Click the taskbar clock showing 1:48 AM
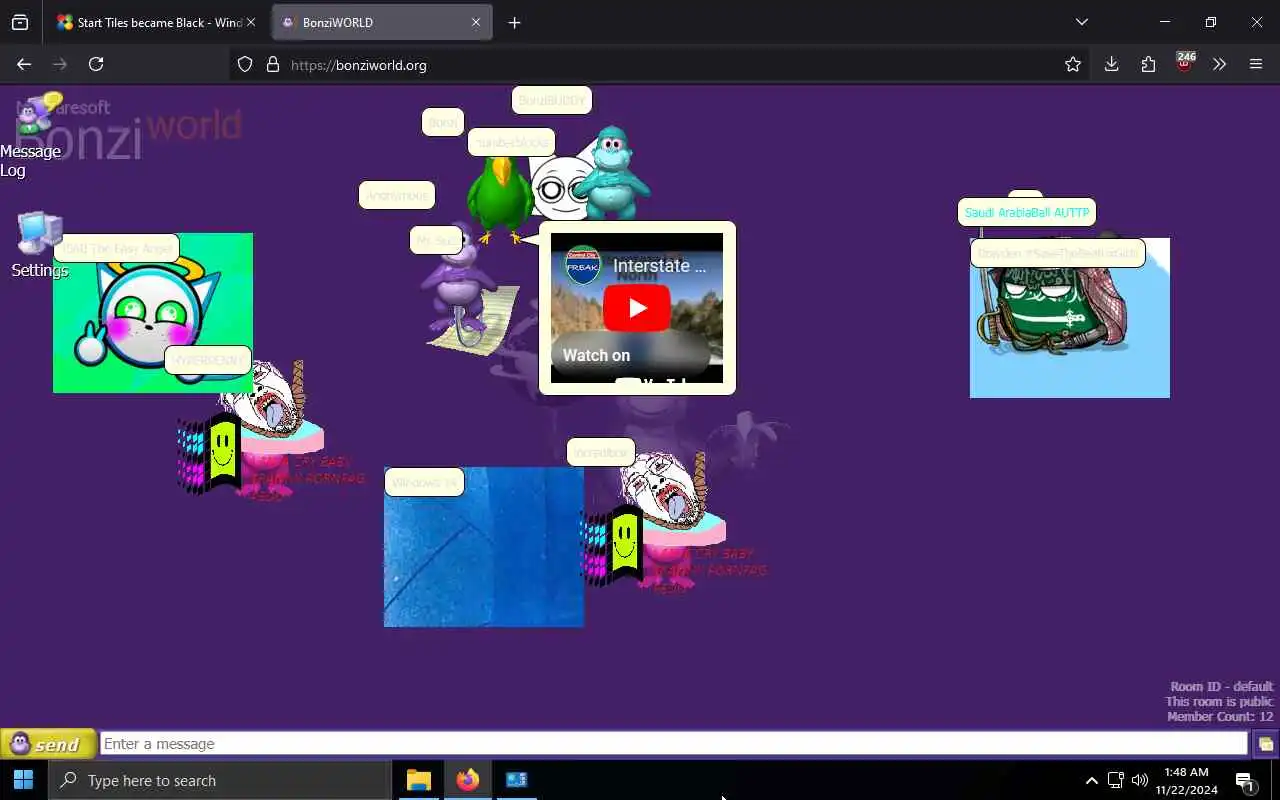The image size is (1280, 800). click(1187, 780)
